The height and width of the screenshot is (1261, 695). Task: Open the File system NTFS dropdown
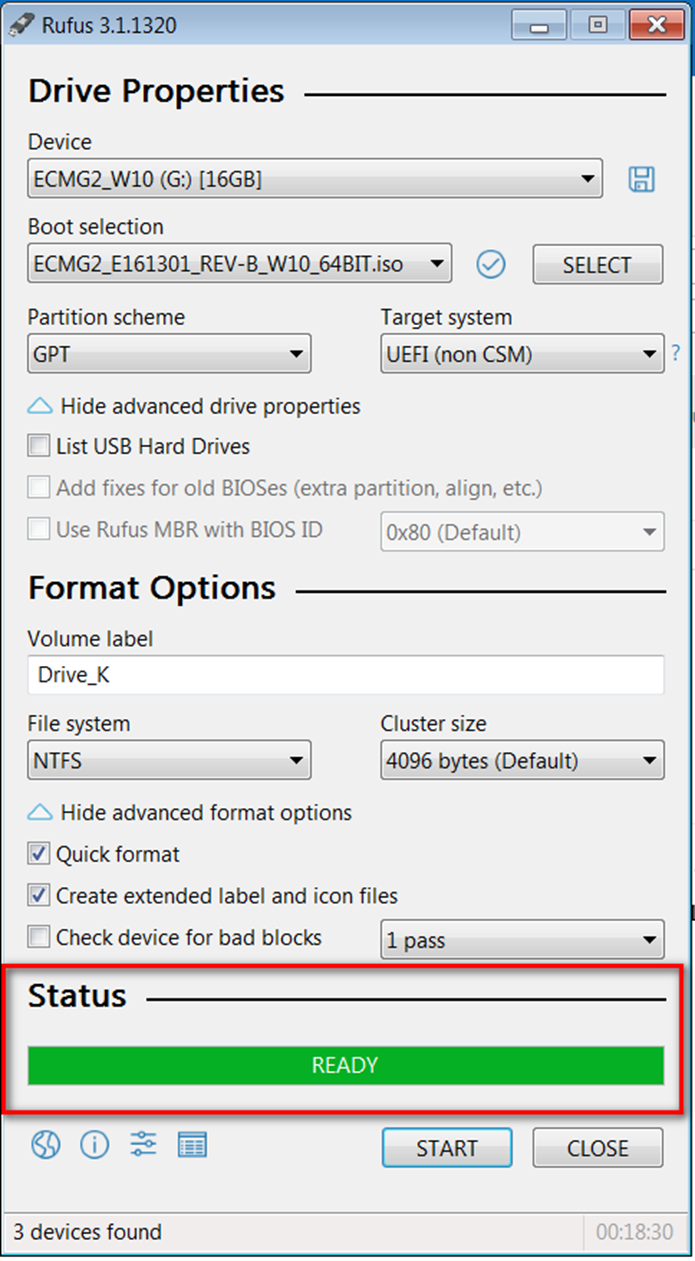click(x=169, y=760)
